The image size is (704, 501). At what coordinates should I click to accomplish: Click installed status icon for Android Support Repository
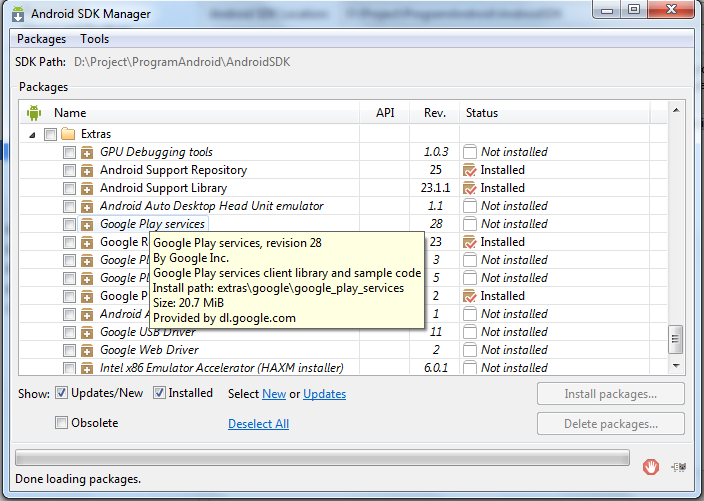click(x=470, y=171)
